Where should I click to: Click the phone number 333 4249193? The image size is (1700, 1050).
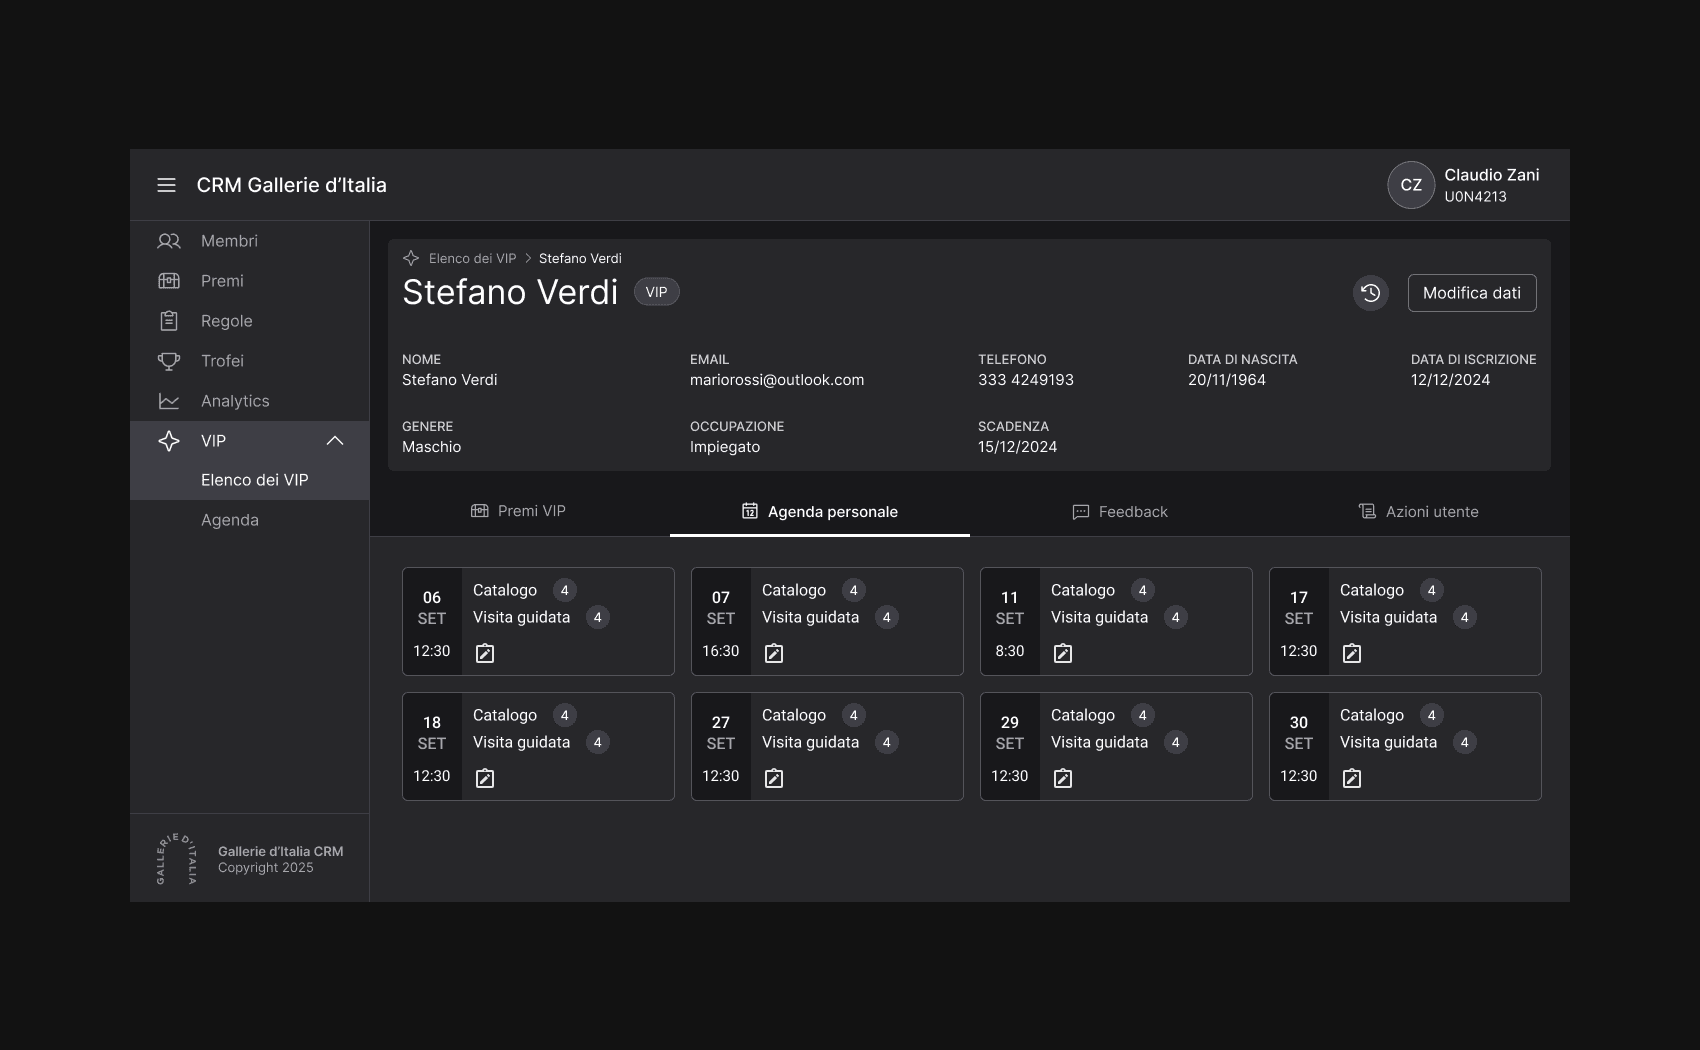click(1026, 380)
